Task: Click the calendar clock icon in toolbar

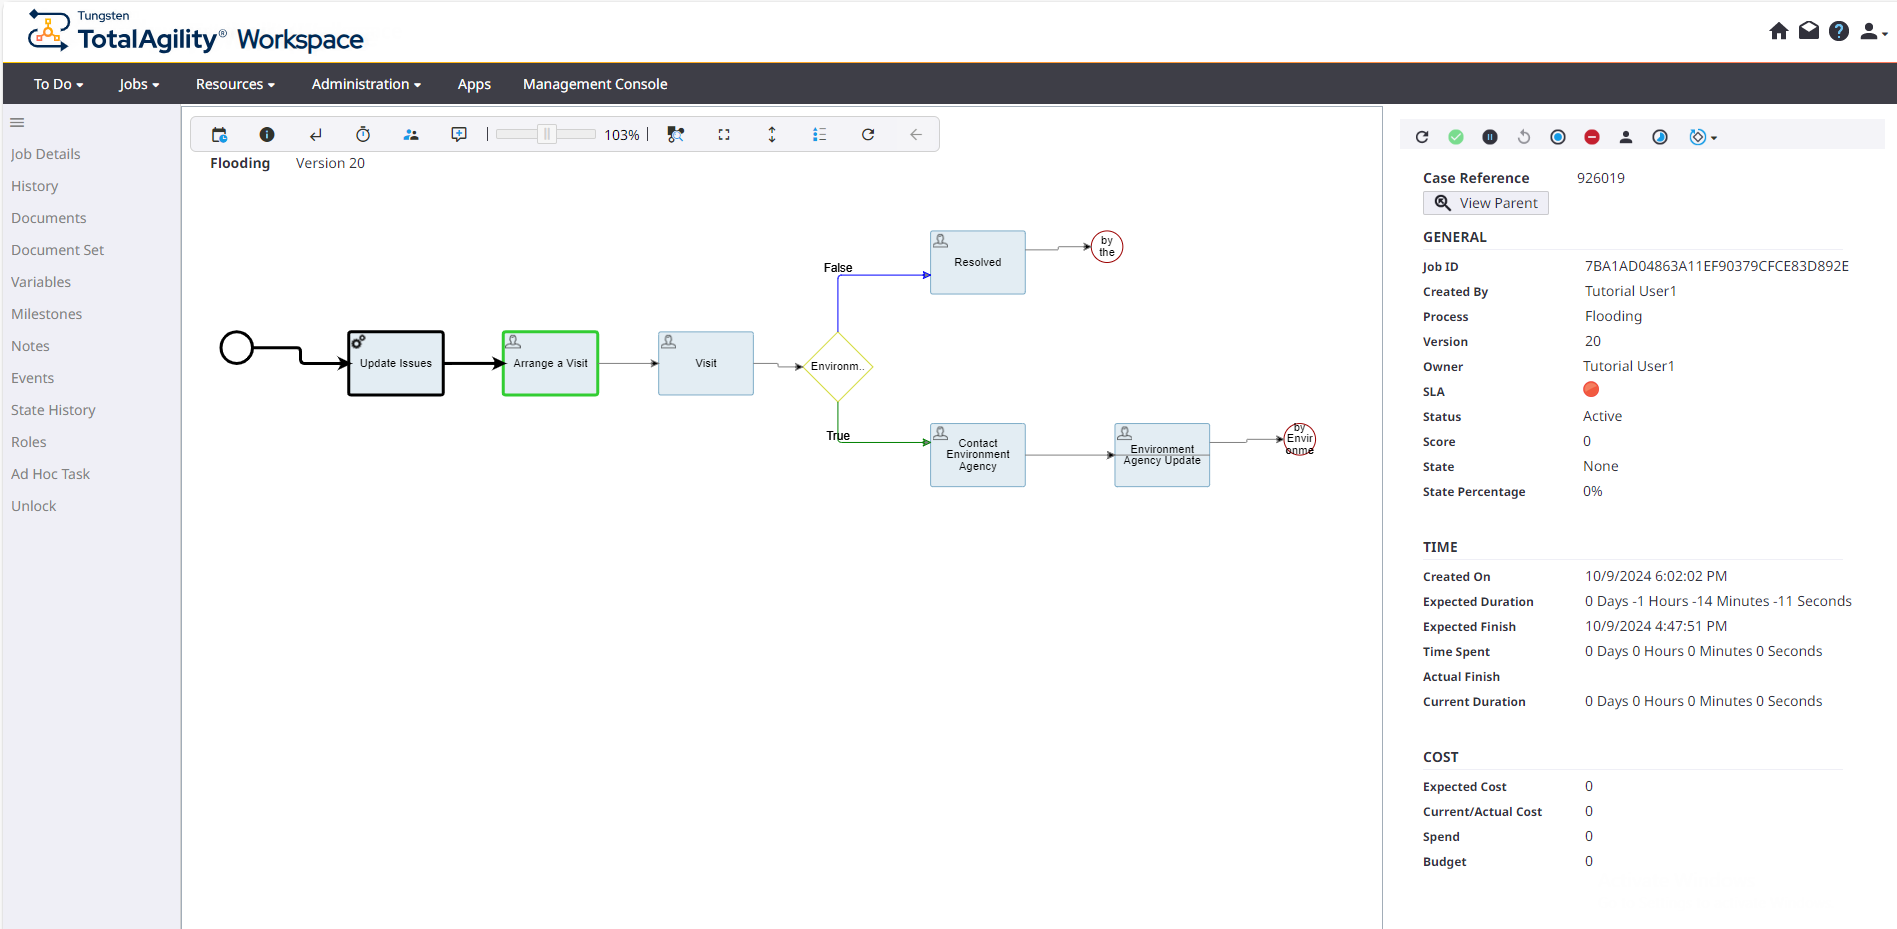Action: coord(219,135)
